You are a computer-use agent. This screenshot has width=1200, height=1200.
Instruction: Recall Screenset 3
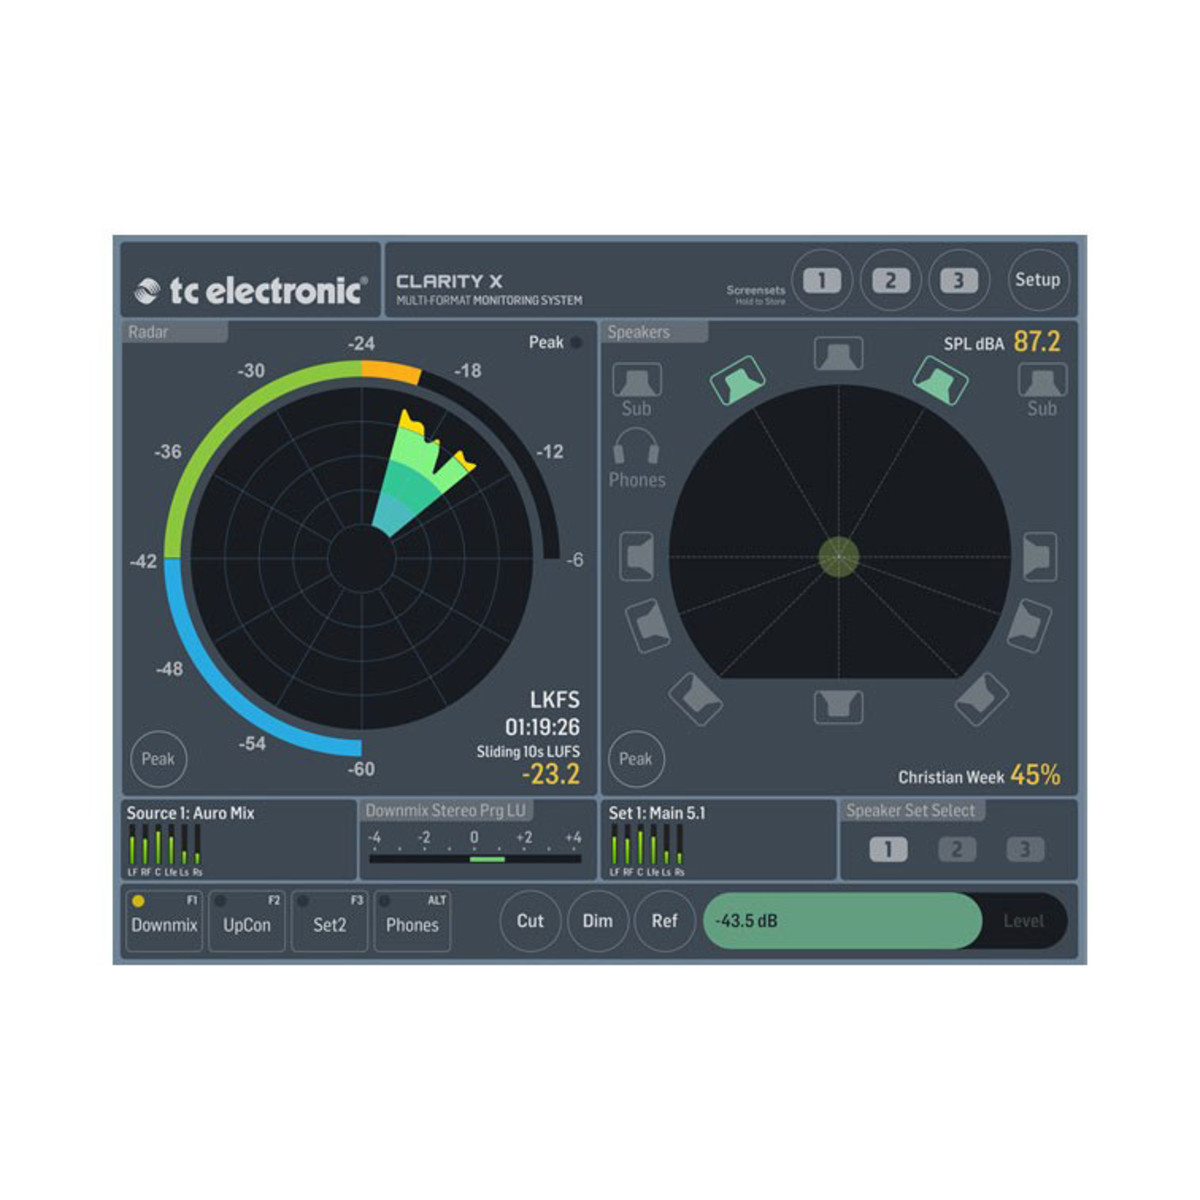[x=958, y=280]
